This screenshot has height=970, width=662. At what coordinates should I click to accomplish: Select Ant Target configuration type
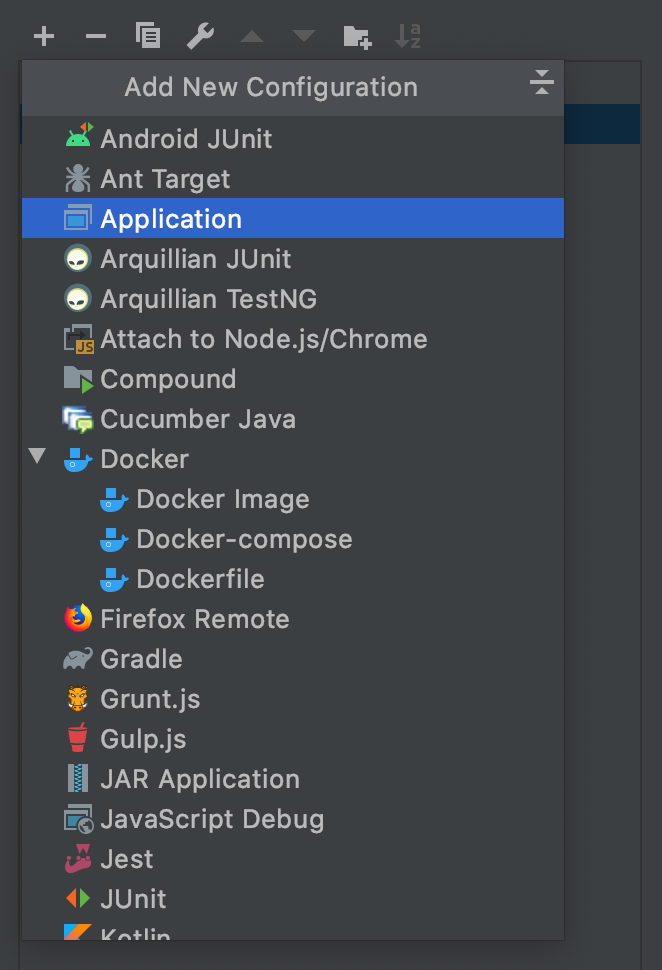point(293,179)
